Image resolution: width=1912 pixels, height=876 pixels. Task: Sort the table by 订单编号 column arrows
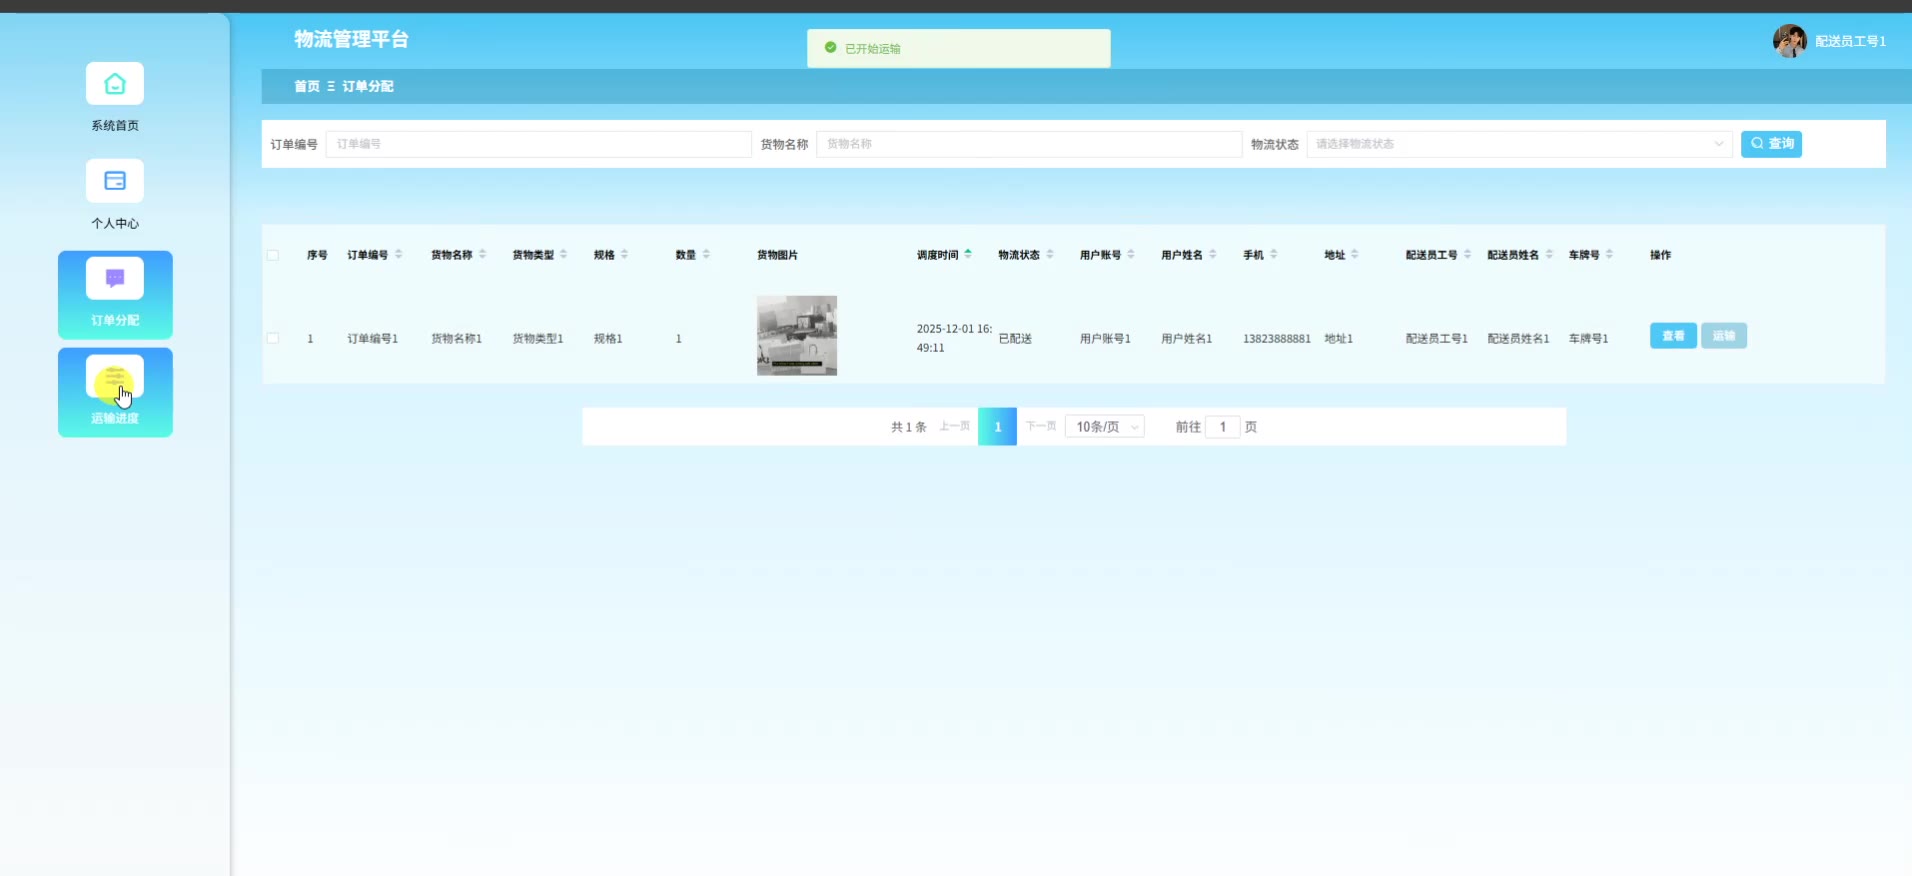tap(398, 254)
